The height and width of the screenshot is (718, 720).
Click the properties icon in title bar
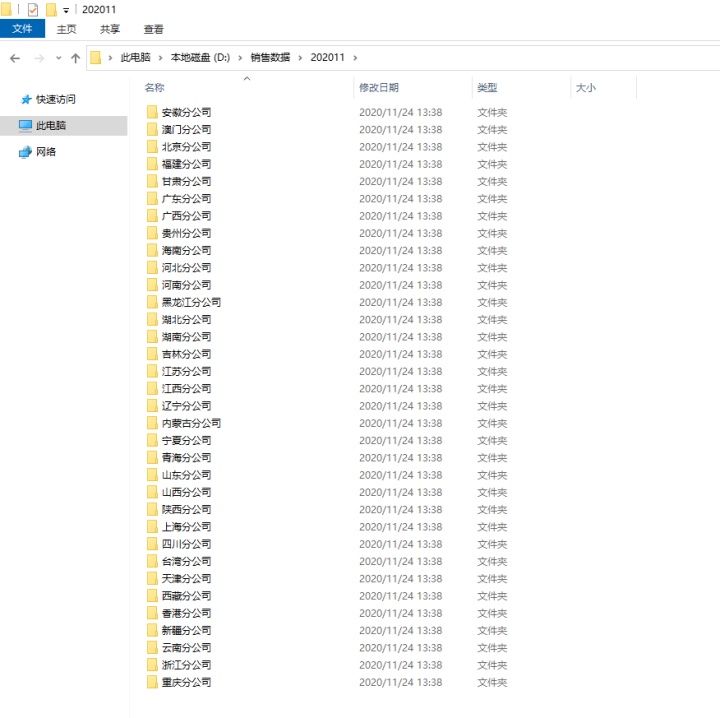click(x=33, y=9)
